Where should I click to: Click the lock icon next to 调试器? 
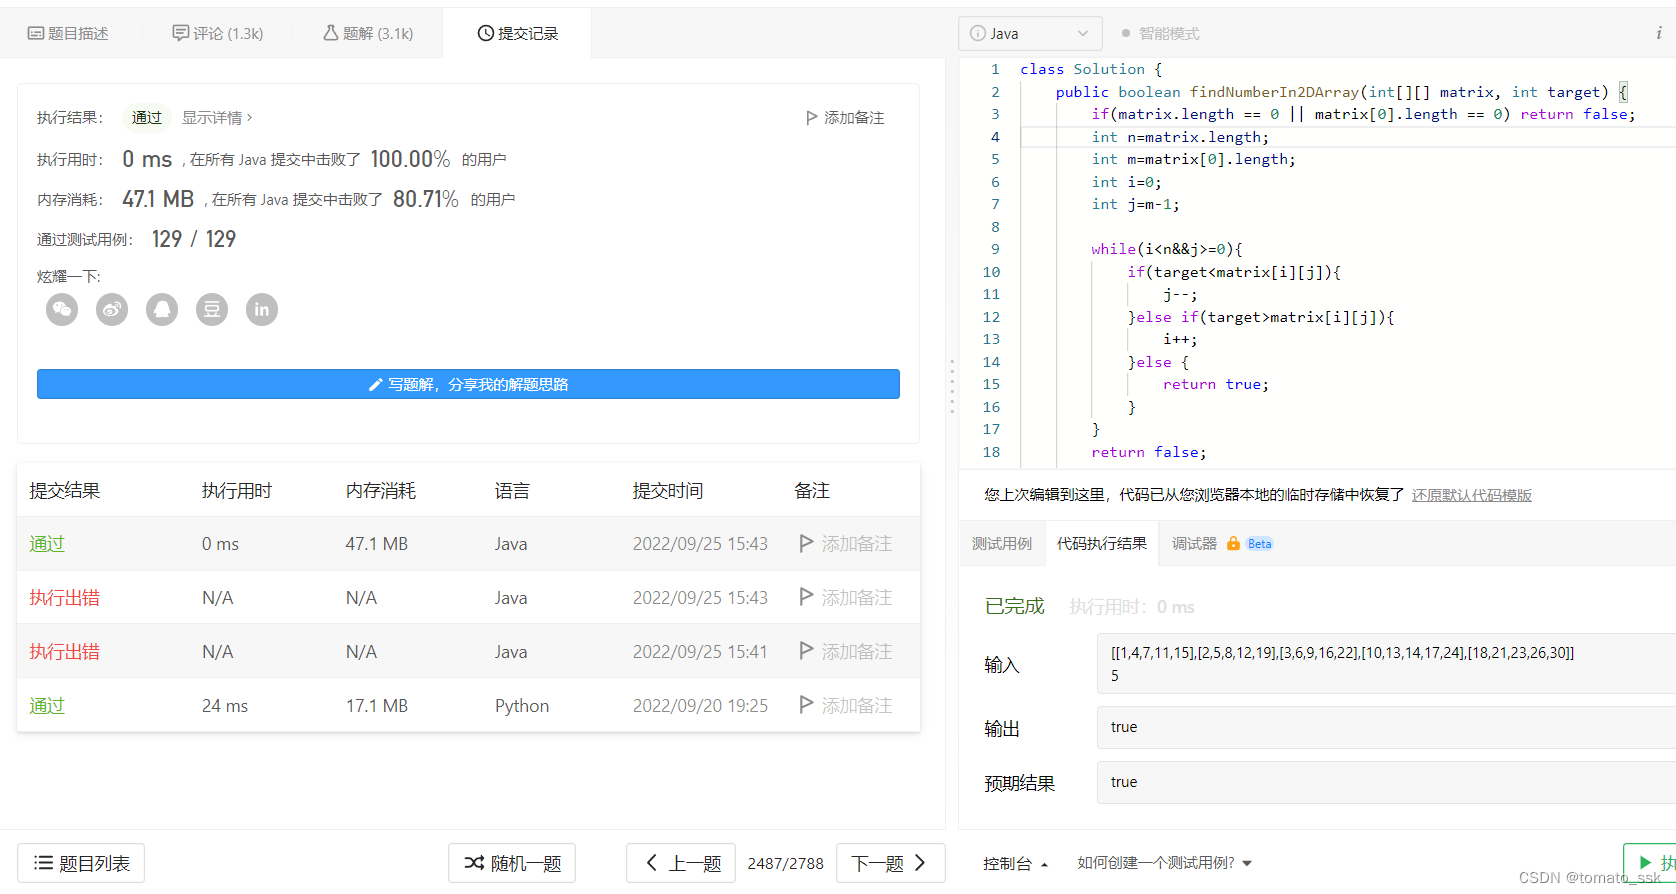pyautogui.click(x=1233, y=543)
